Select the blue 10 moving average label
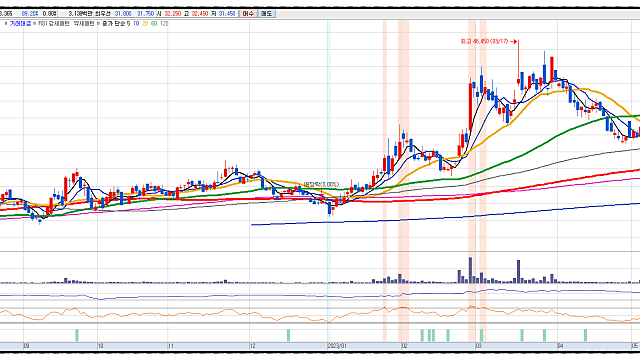The image size is (640, 360). [136, 24]
